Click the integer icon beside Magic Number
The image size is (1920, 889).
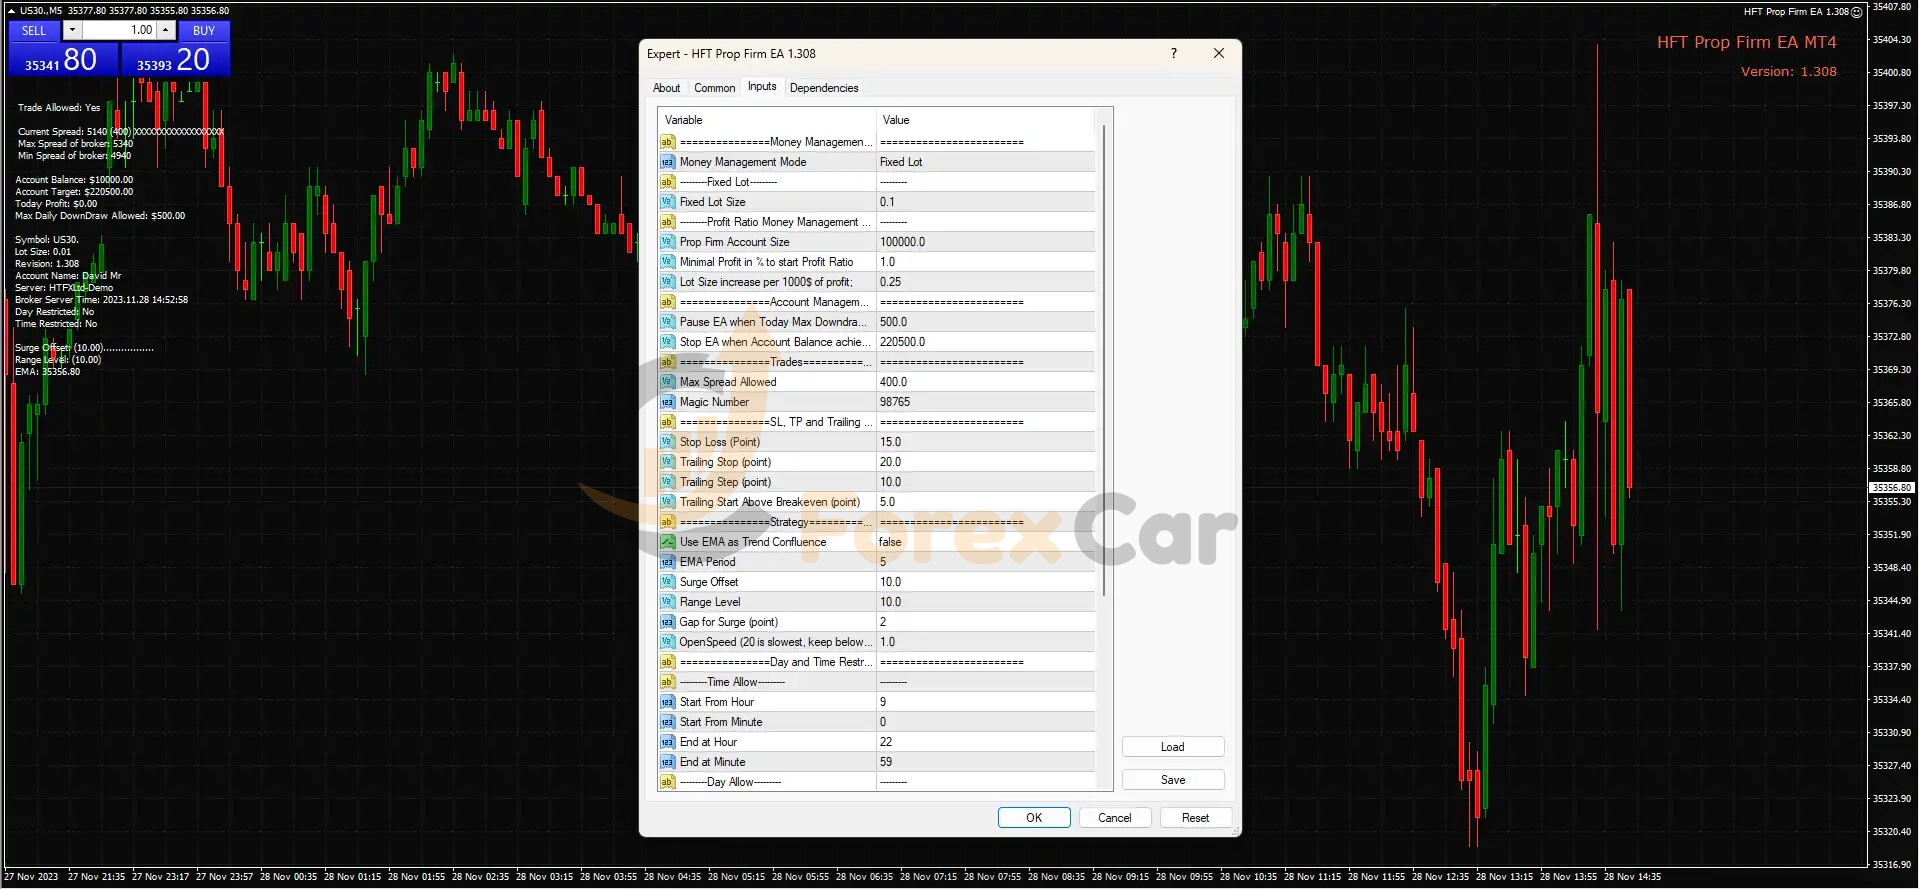[667, 402]
